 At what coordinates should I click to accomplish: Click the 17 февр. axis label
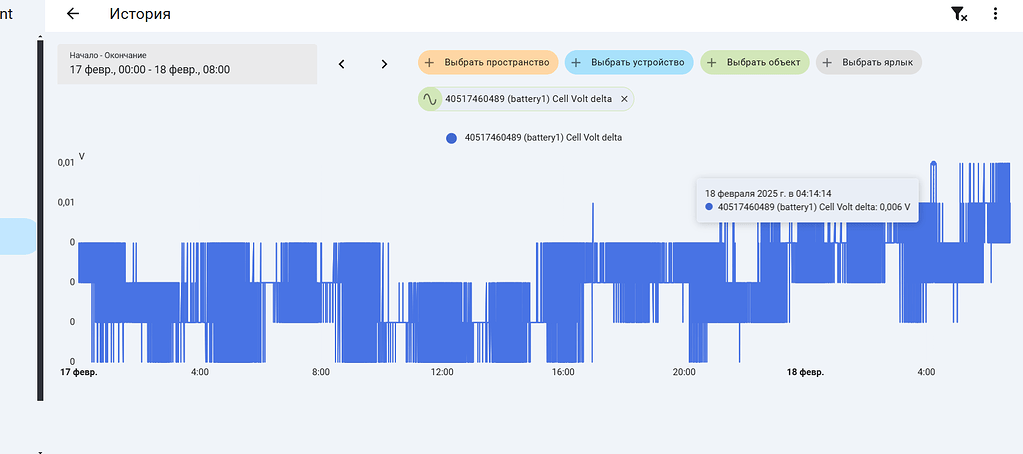(79, 372)
